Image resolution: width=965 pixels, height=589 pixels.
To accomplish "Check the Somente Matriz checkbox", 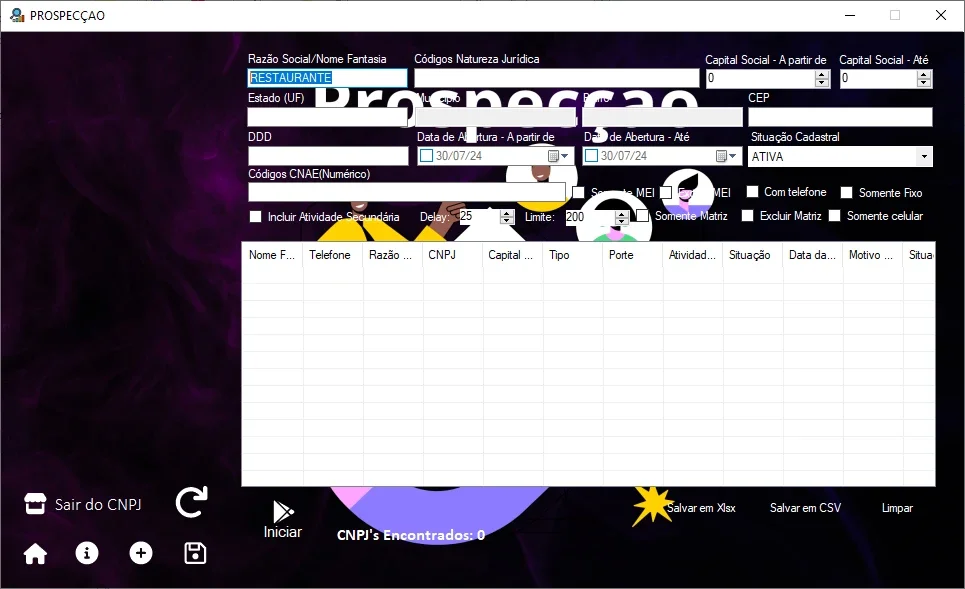I will coord(643,215).
